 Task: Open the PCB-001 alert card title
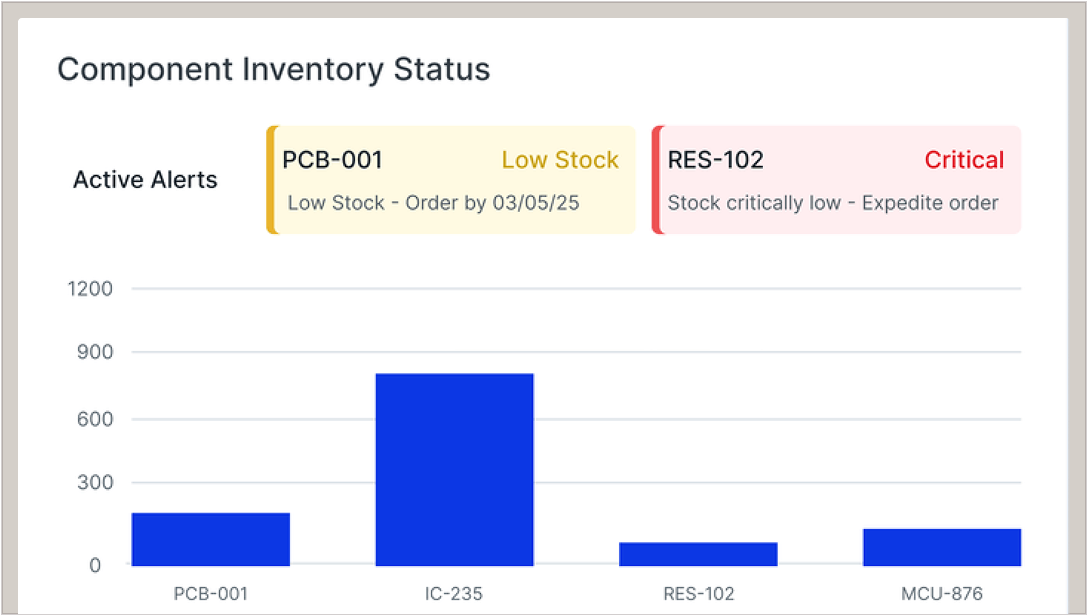coord(332,160)
